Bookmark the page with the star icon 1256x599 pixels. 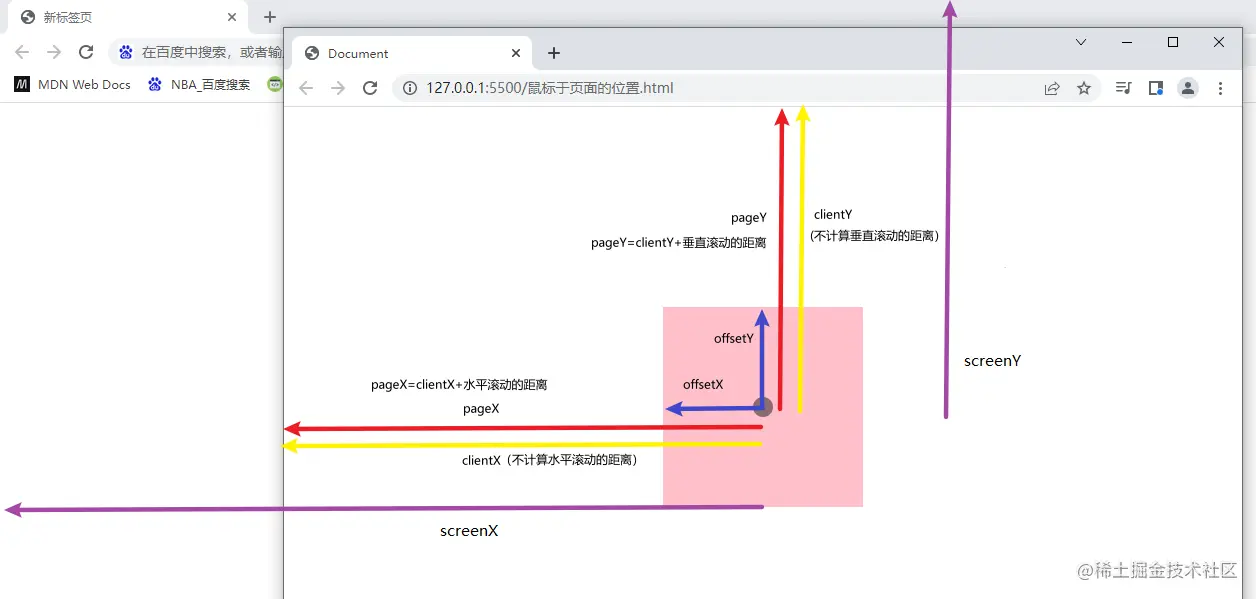click(x=1085, y=88)
